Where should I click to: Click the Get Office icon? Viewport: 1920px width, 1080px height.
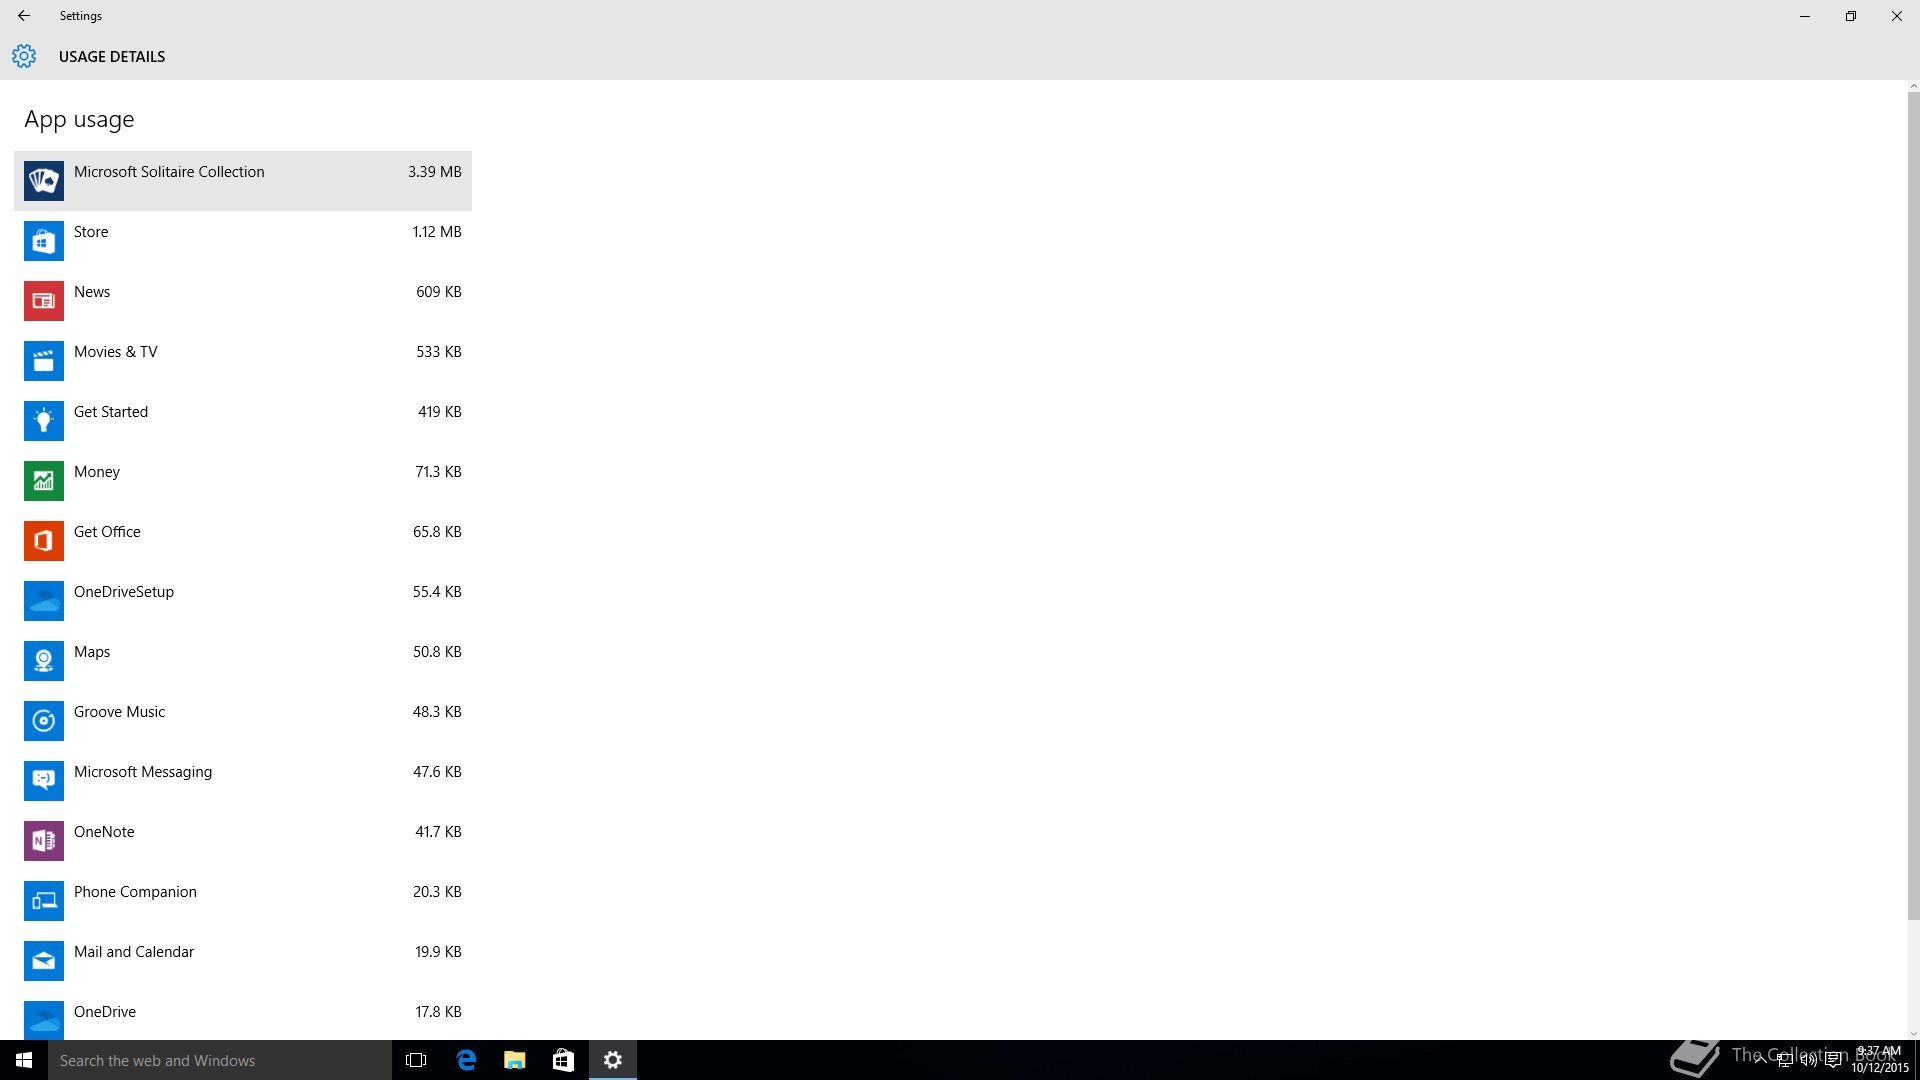[44, 541]
